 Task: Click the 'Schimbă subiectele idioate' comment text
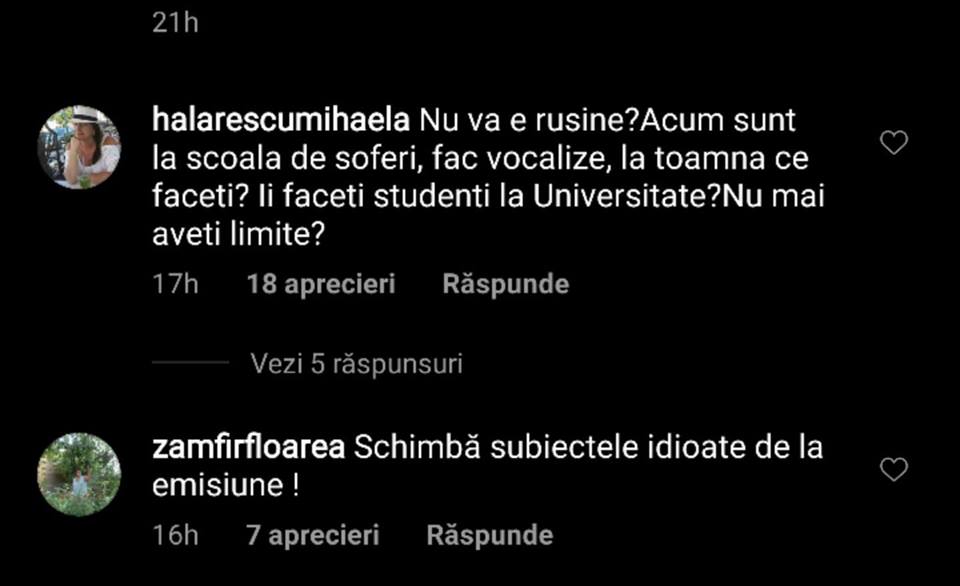tap(588, 448)
